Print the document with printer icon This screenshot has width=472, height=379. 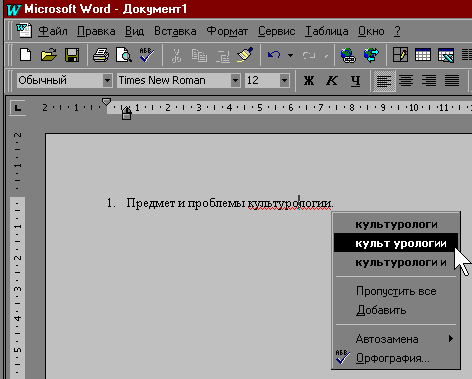coord(101,55)
